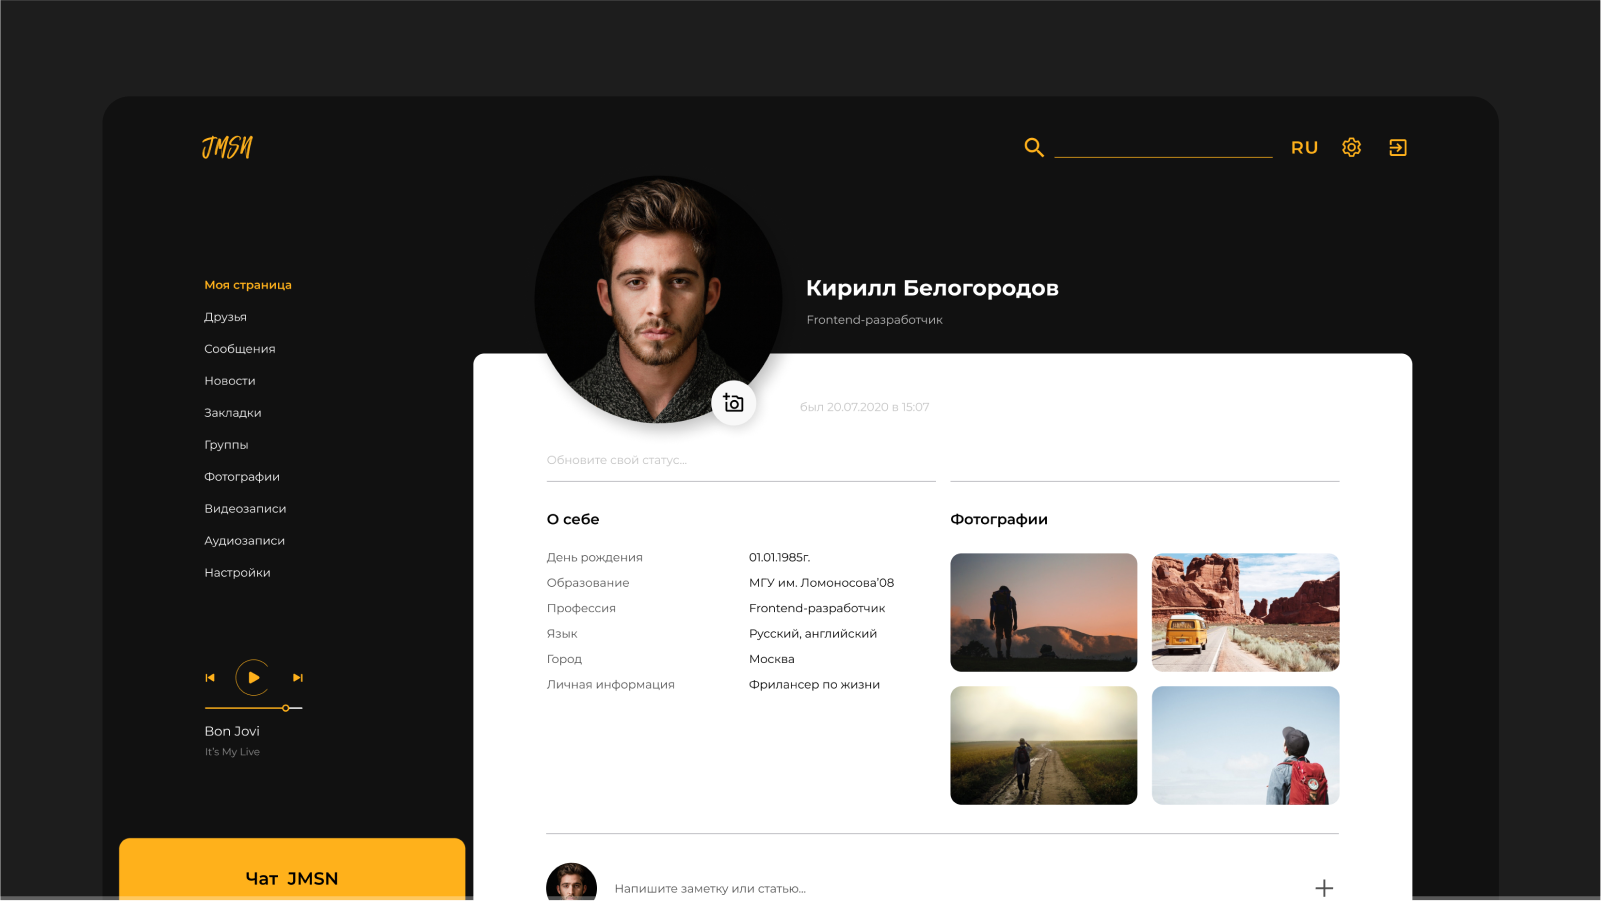This screenshot has height=901, width=1601.
Task: Switch language using the RU selector
Action: [x=1304, y=148]
